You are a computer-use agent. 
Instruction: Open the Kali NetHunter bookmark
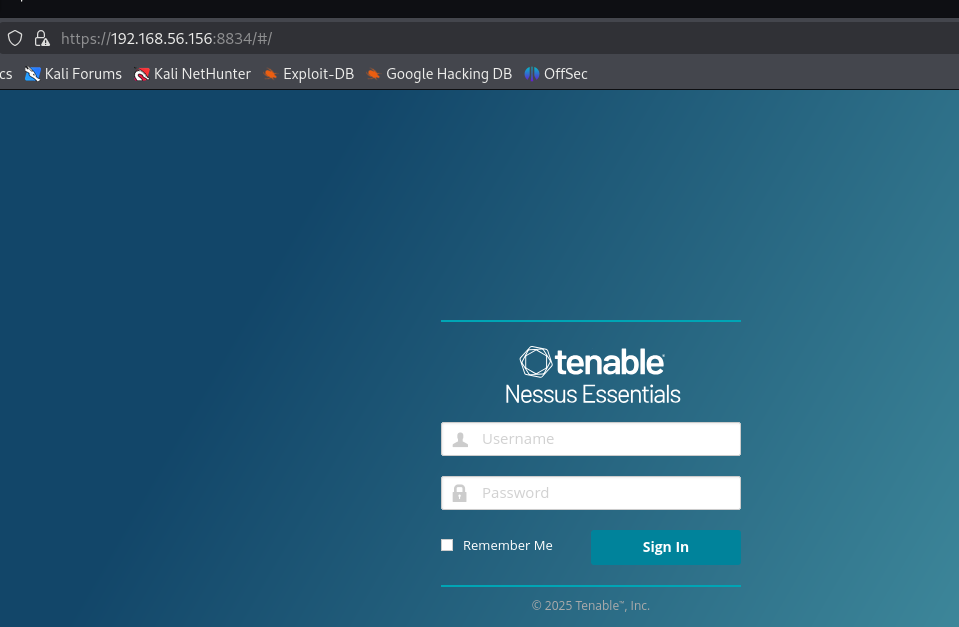[x=192, y=74]
